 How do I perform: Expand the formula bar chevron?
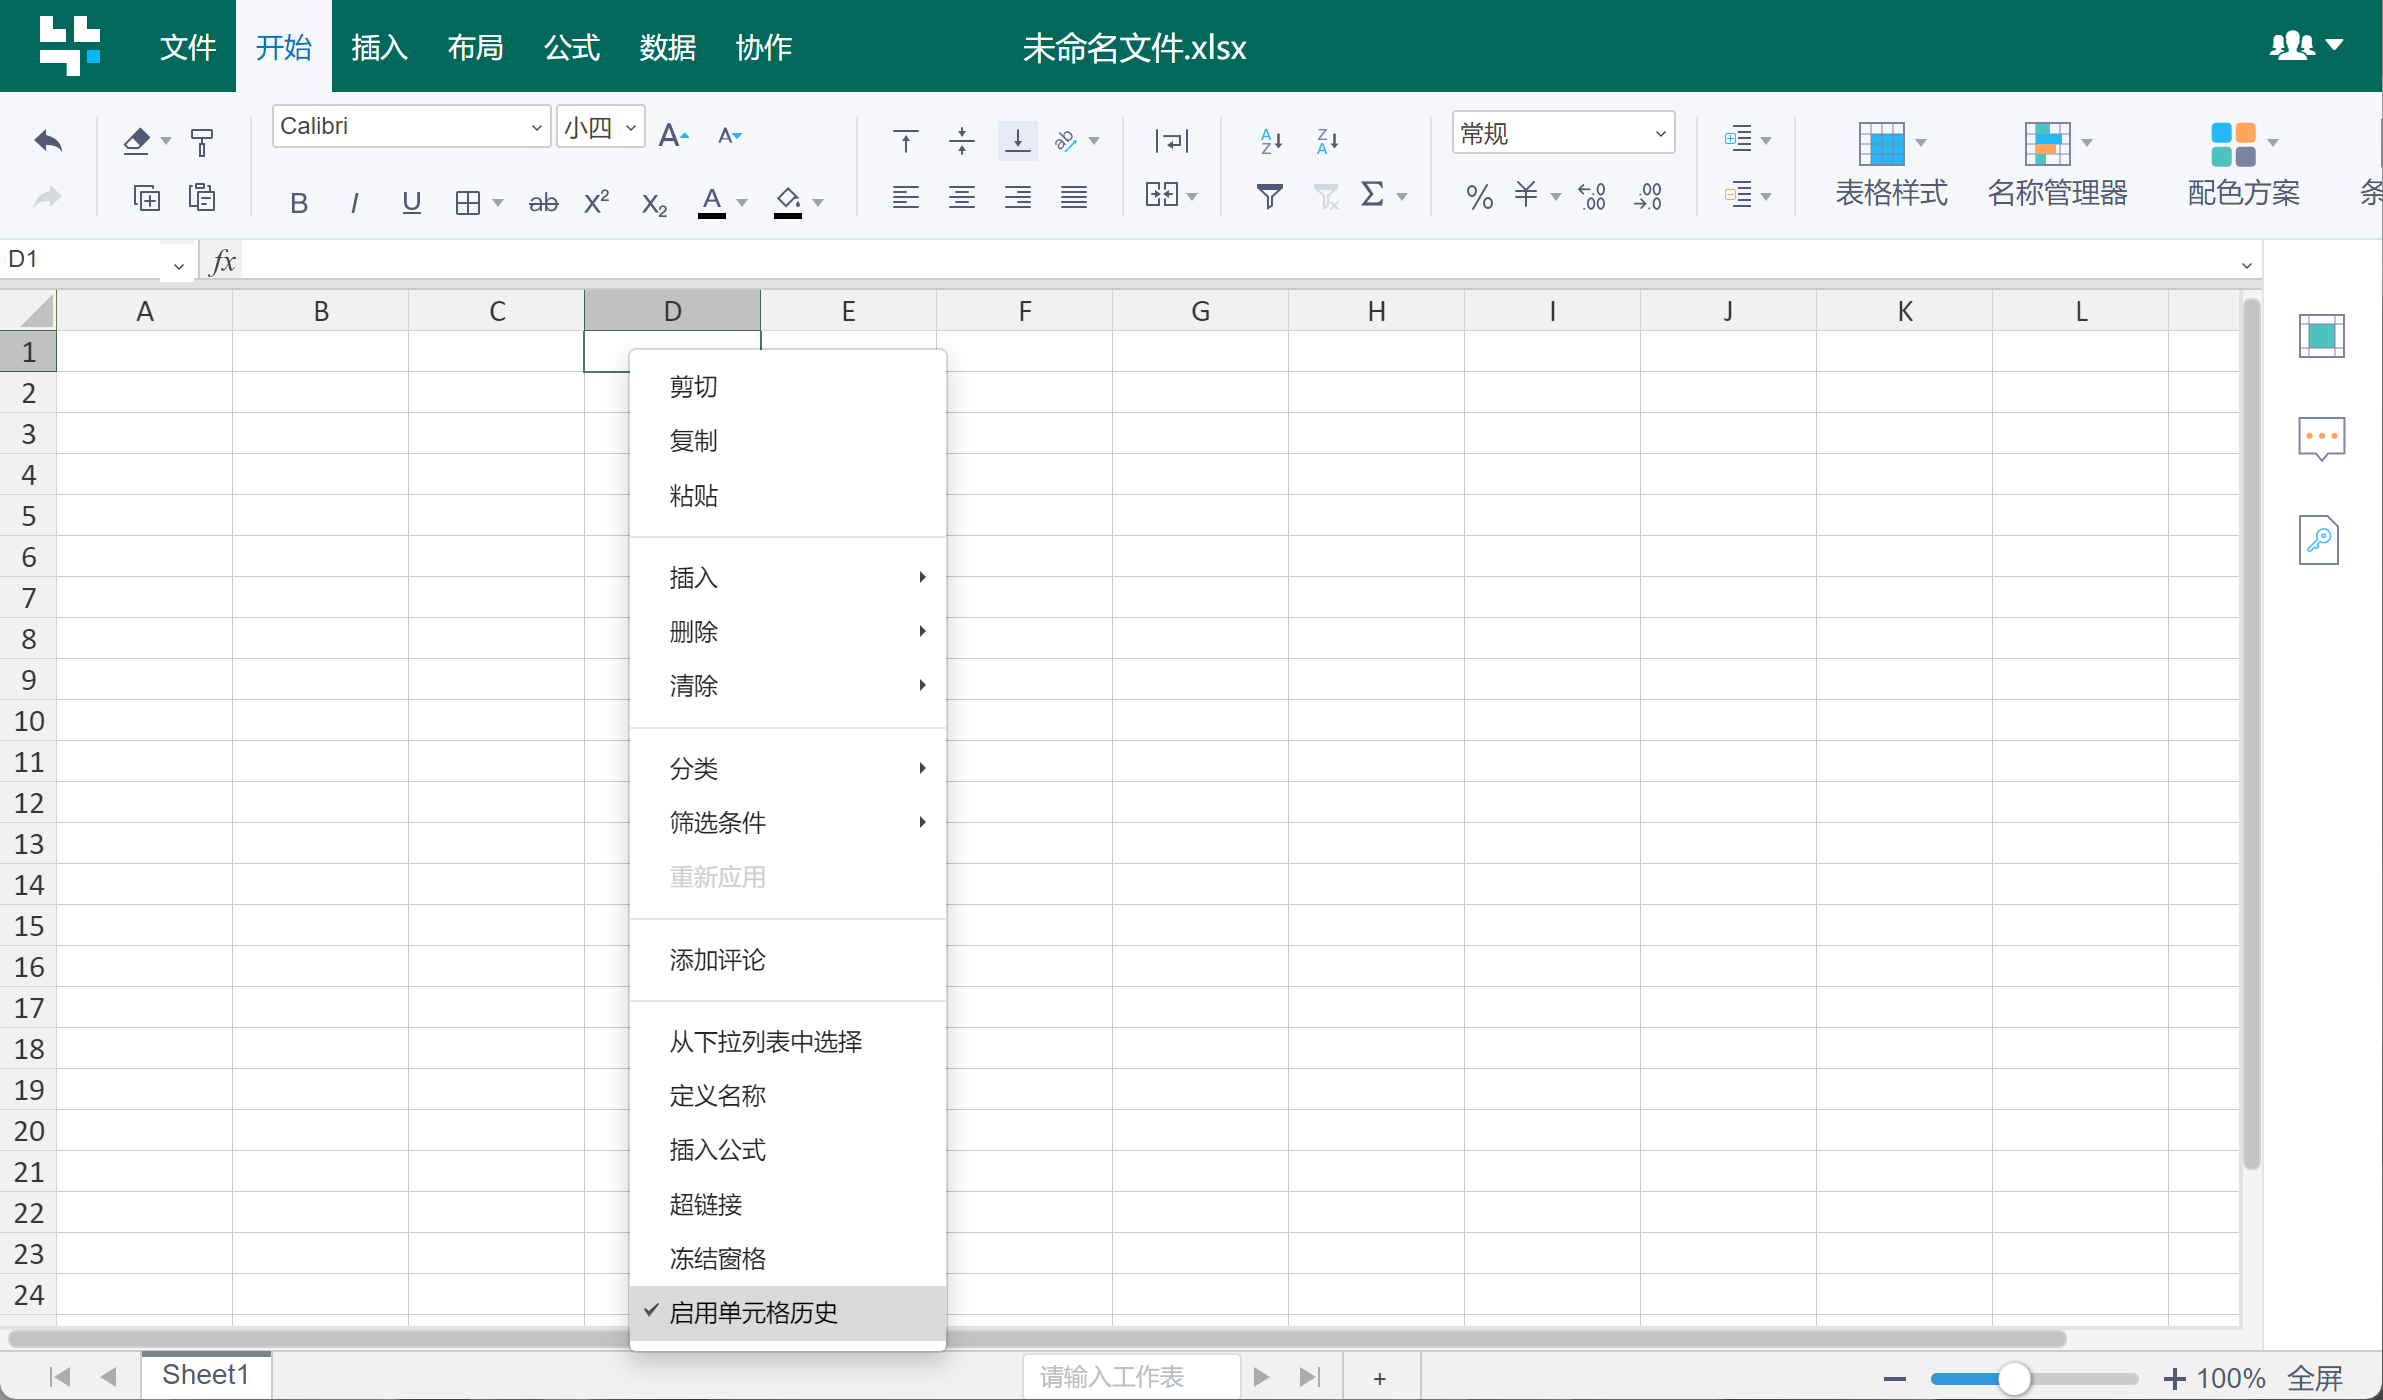pyautogui.click(x=2247, y=266)
